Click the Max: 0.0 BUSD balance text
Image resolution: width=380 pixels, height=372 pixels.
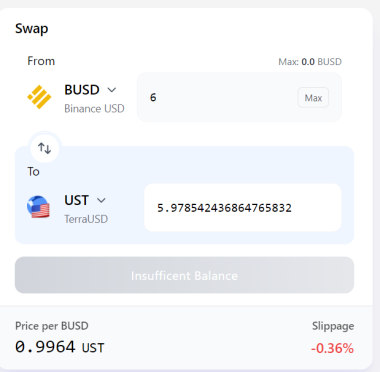[x=310, y=62]
